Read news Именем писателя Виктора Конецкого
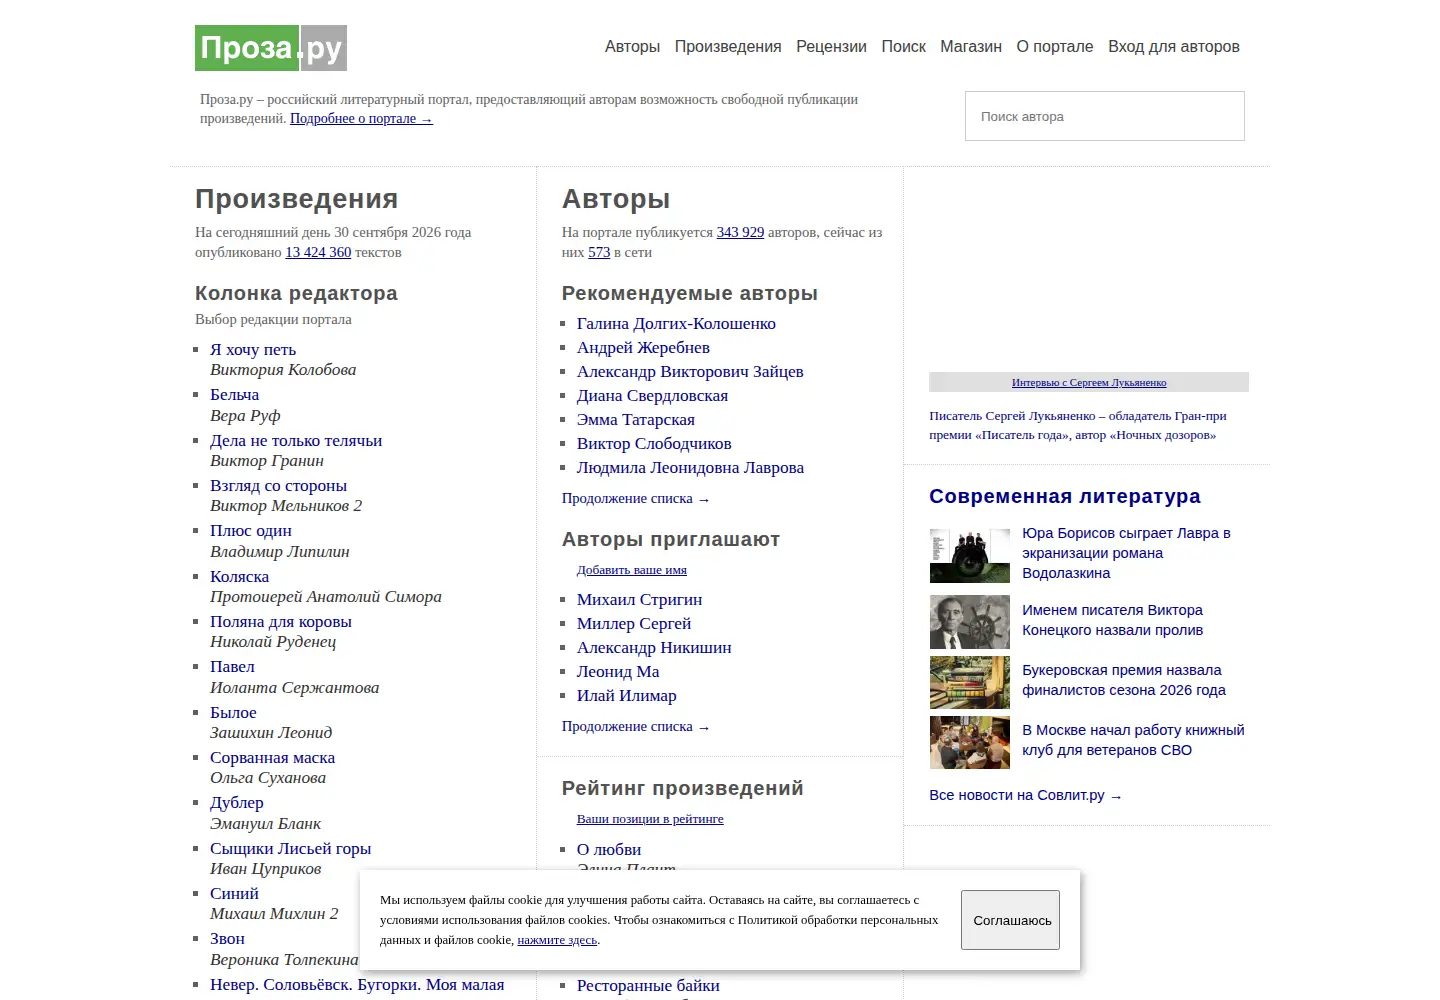1440x1000 pixels. pyautogui.click(x=1112, y=620)
